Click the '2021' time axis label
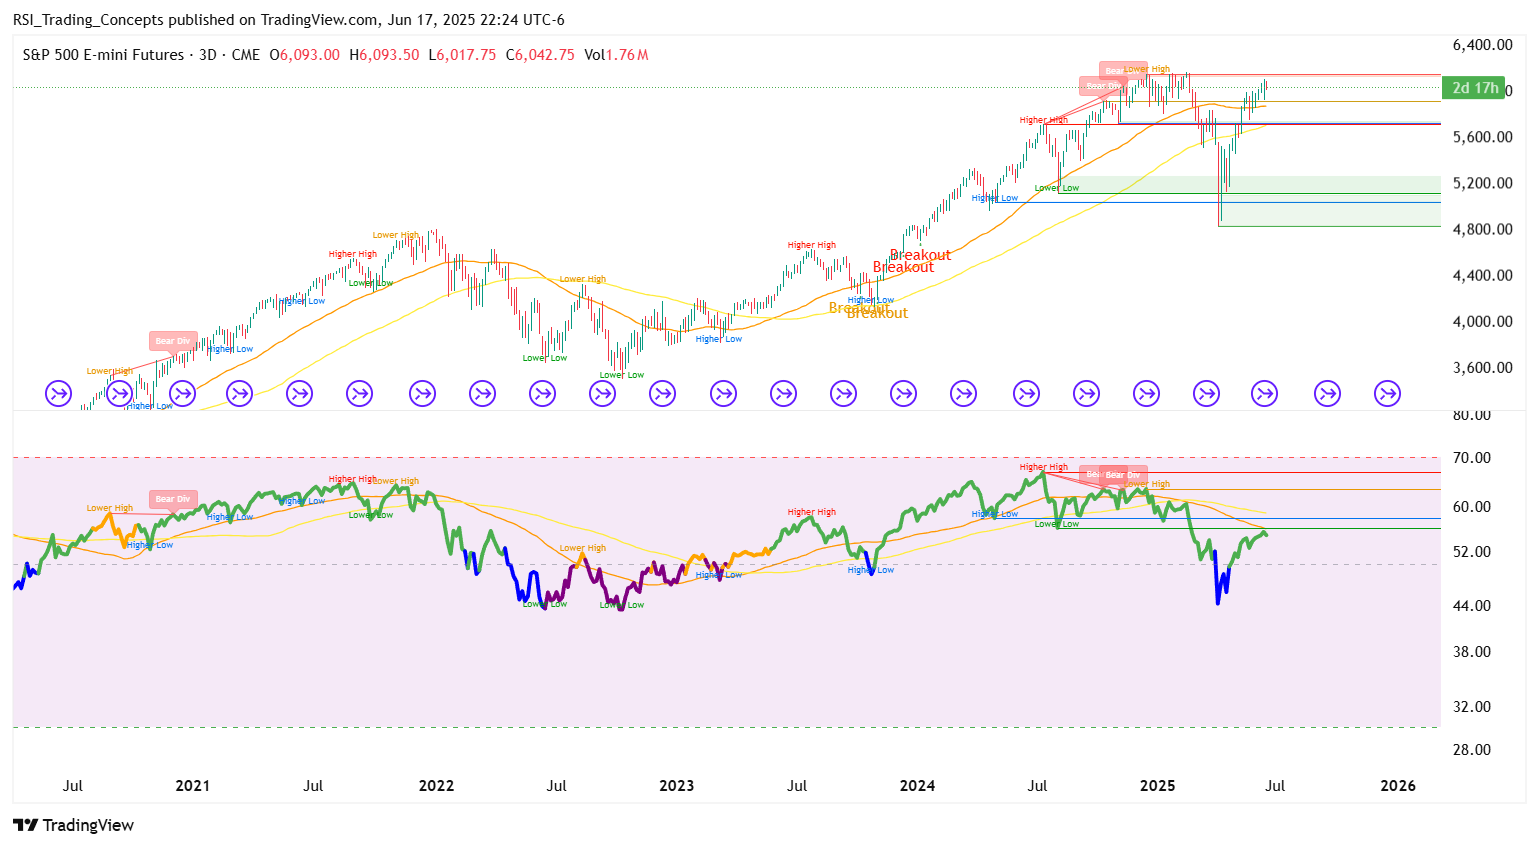 pyautogui.click(x=193, y=786)
